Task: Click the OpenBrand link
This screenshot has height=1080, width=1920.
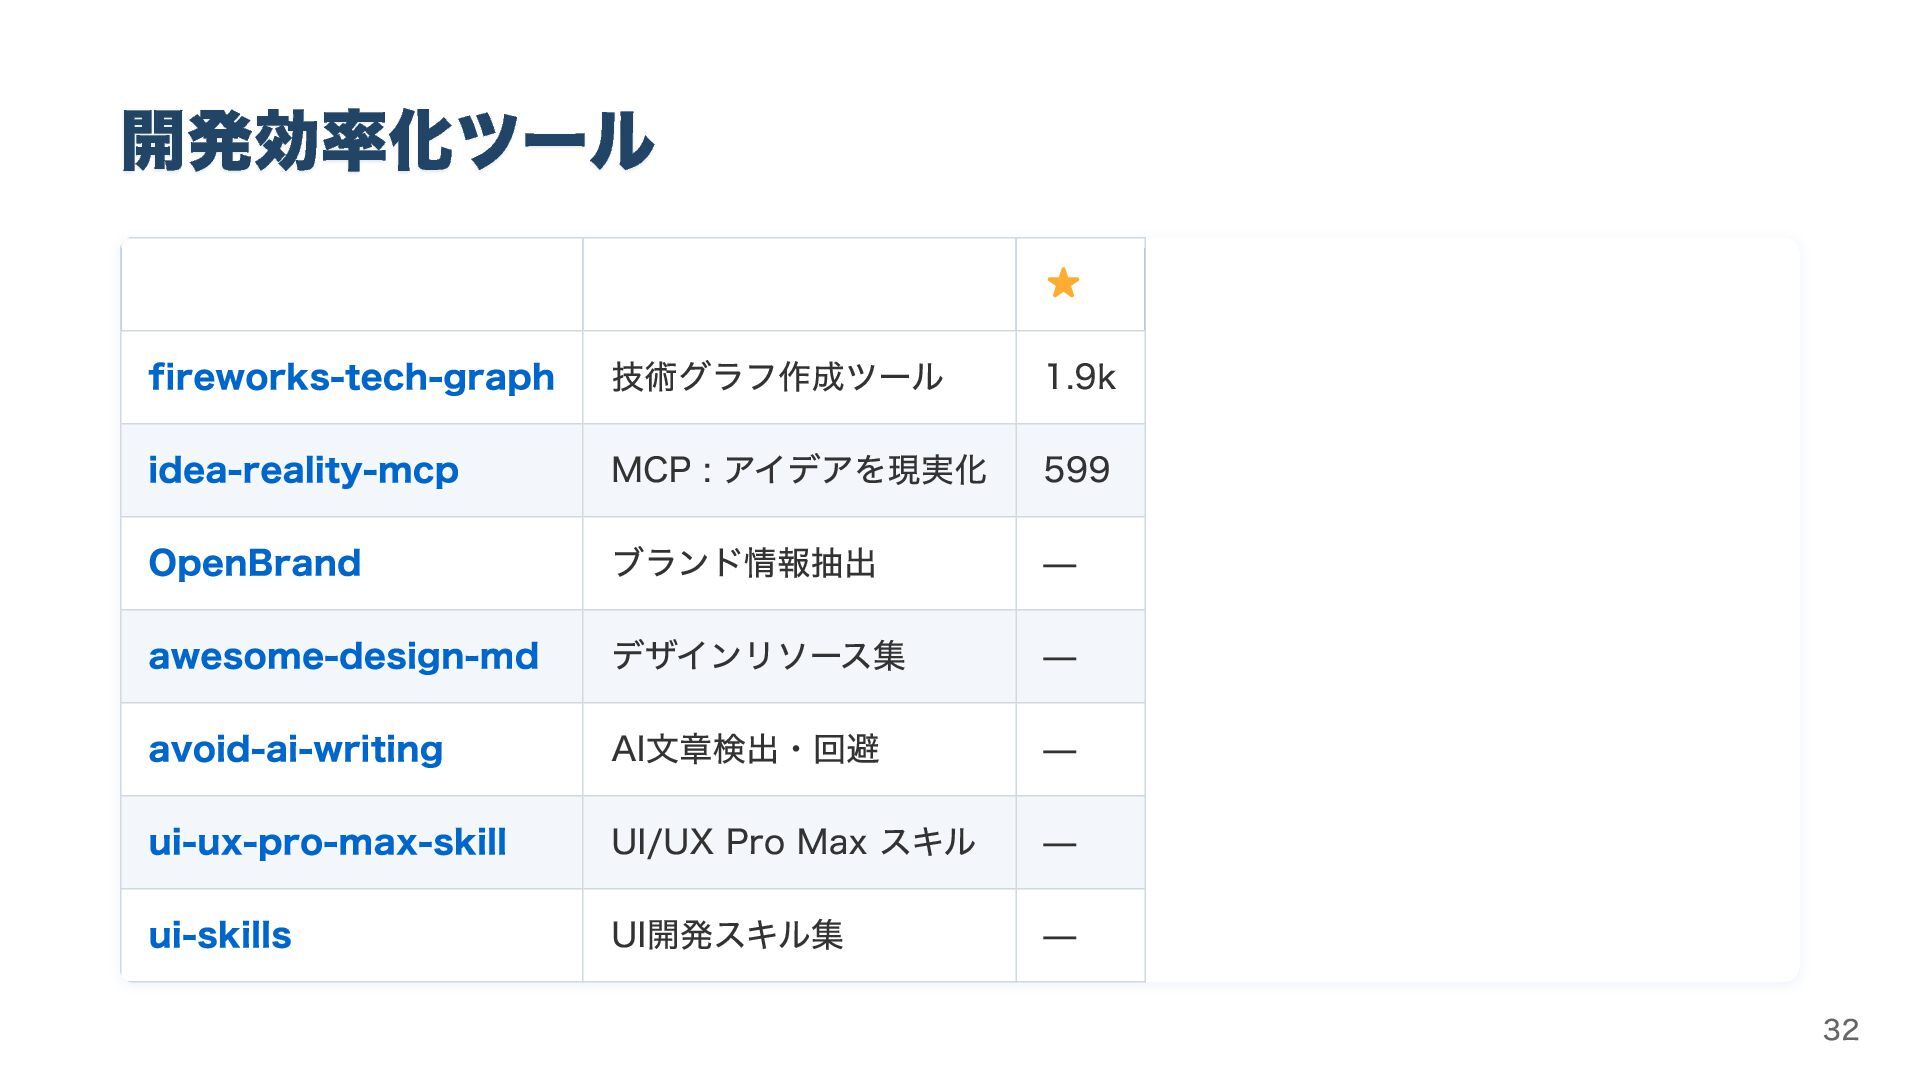Action: coord(254,563)
